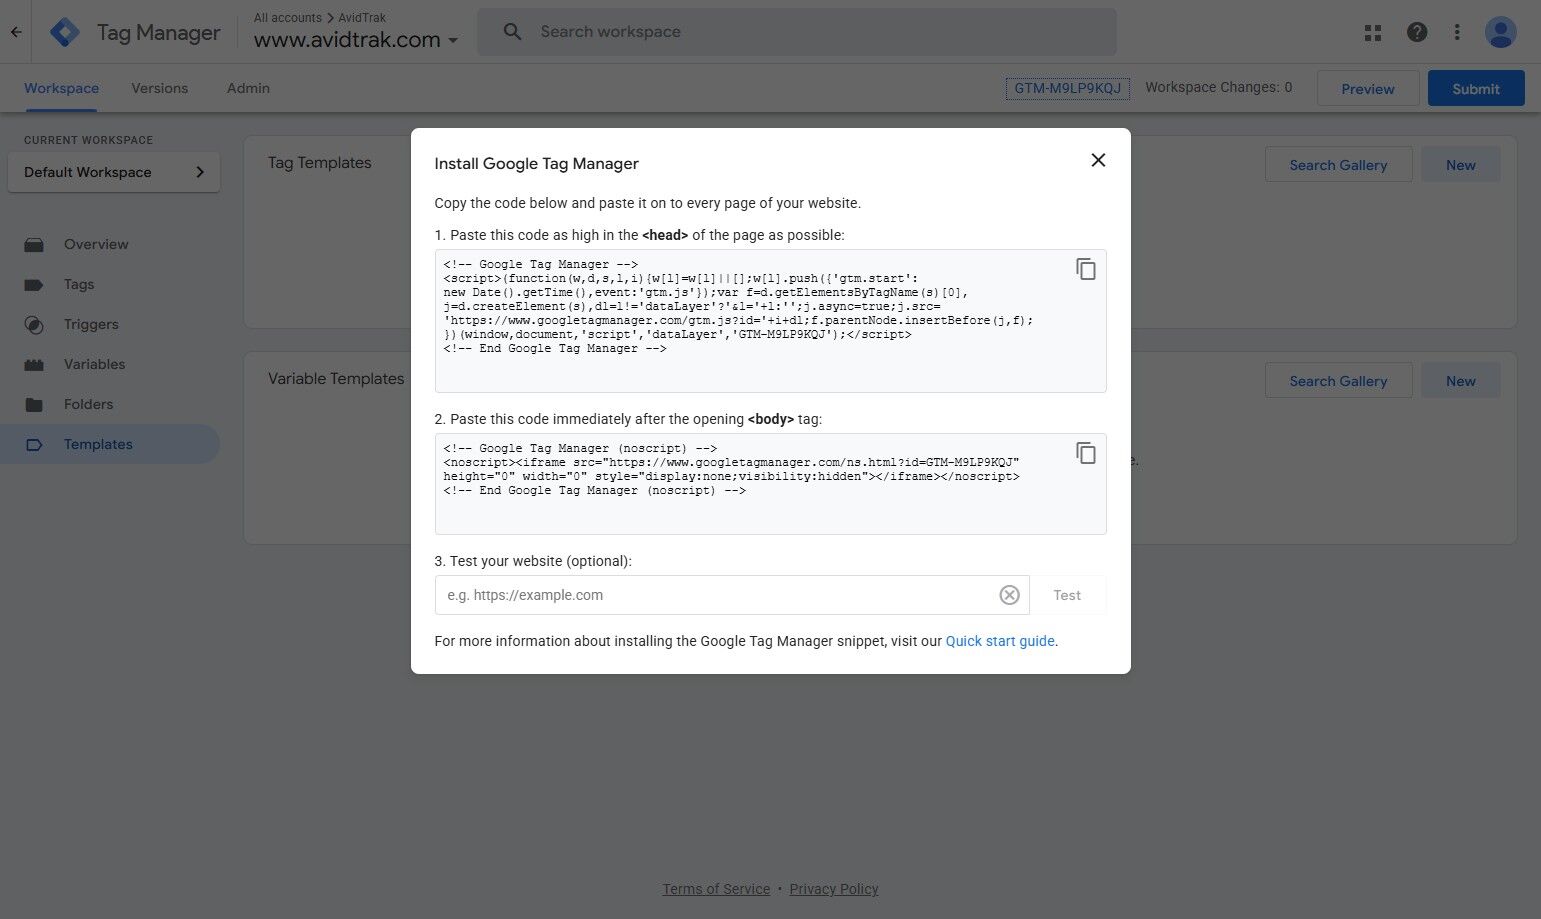This screenshot has height=919, width=1541.
Task: Click the Tag Templates heading
Action: click(319, 163)
